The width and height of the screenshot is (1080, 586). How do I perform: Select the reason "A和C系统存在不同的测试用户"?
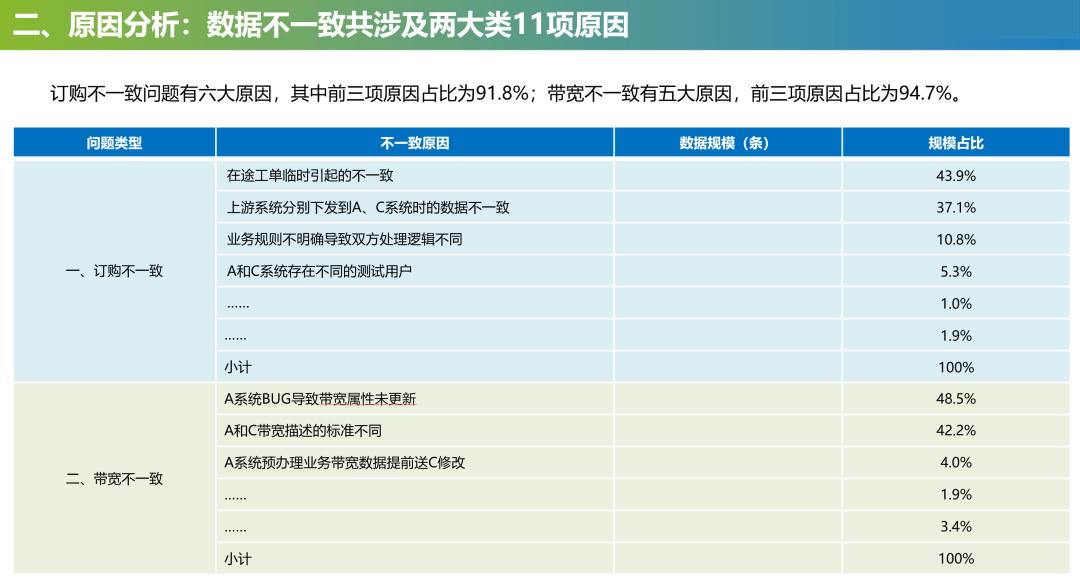[x=319, y=271]
